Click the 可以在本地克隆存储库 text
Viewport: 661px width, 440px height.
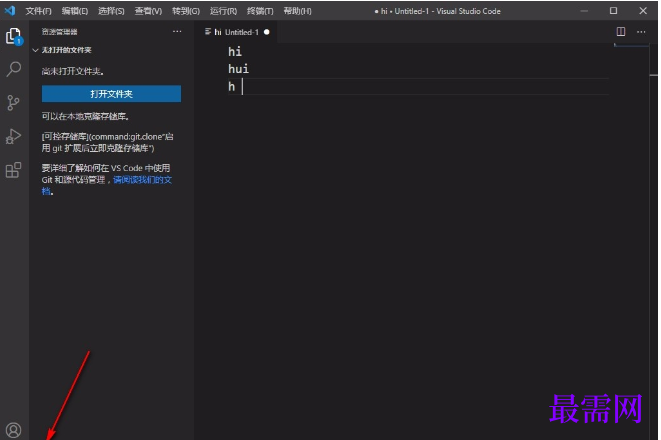tap(85, 116)
